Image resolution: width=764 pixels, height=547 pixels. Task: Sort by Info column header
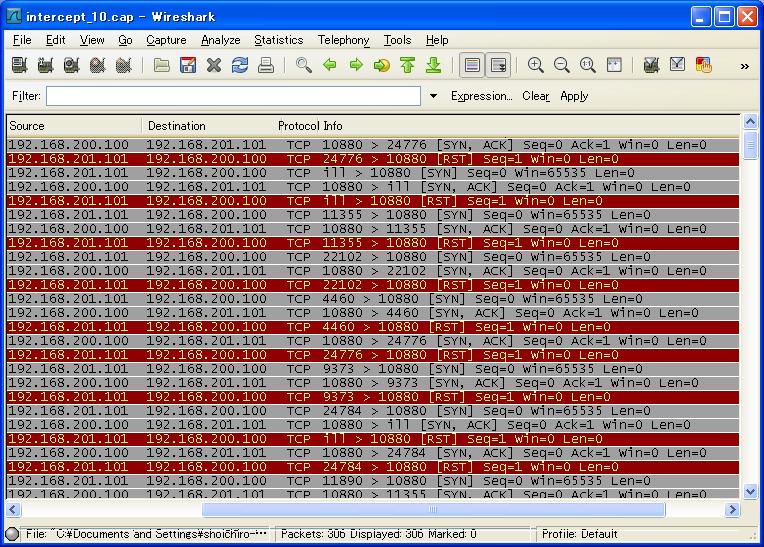click(531, 126)
